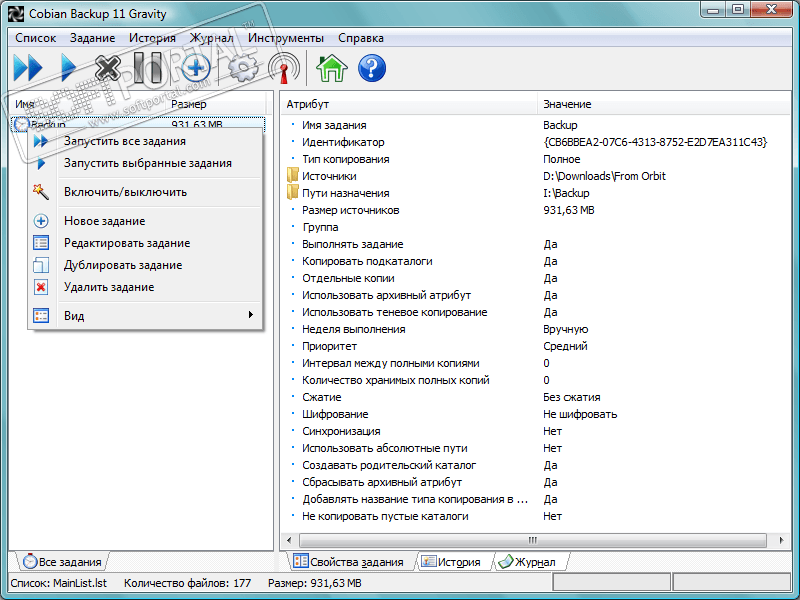Image resolution: width=800 pixels, height=600 pixels.
Task: Open the Справка menu
Action: (361, 38)
